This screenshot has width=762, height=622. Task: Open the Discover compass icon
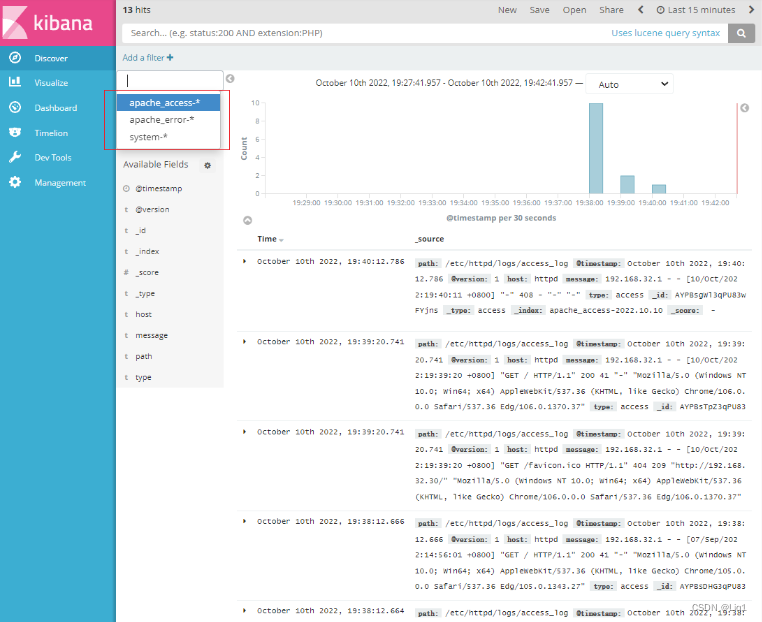click(15, 58)
